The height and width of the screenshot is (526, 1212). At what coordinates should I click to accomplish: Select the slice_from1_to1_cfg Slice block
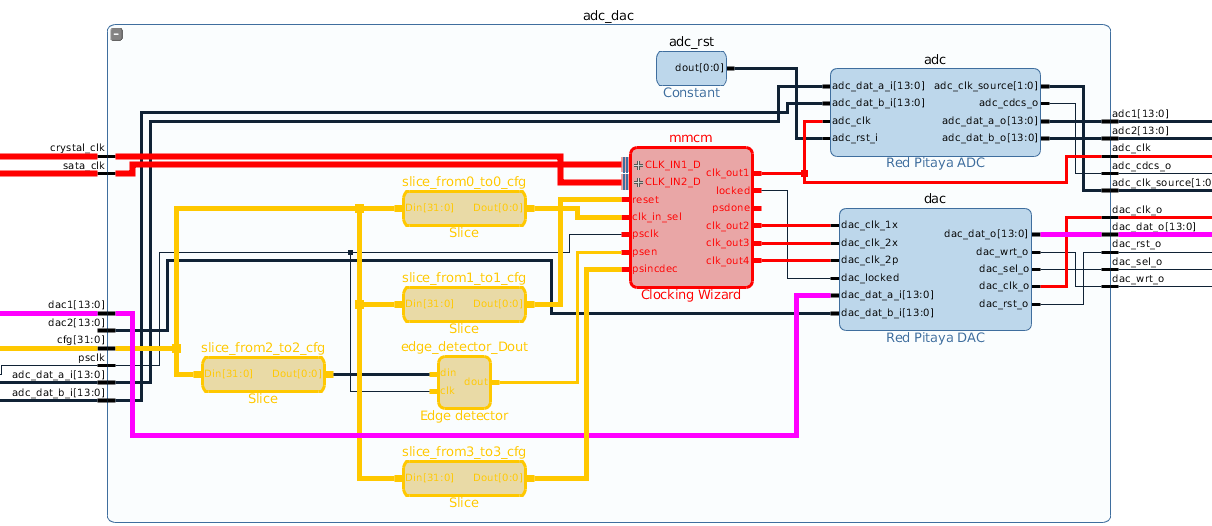pyautogui.click(x=464, y=304)
